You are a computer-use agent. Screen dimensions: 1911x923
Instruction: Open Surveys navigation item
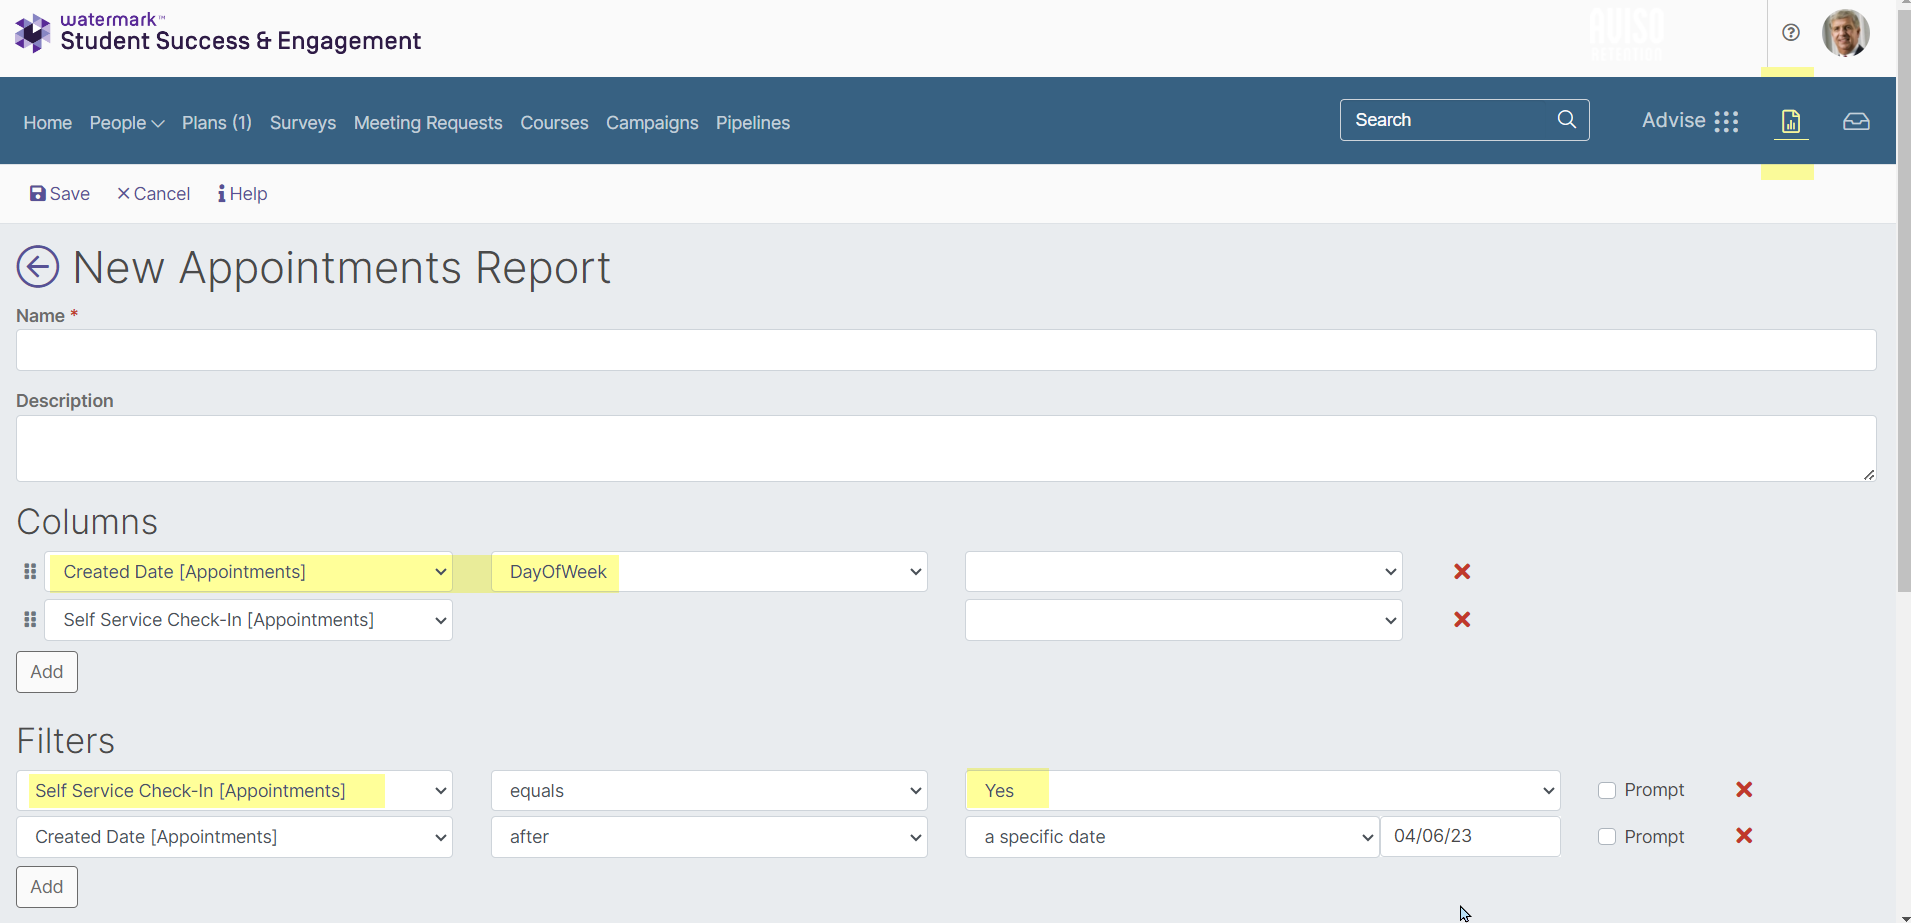point(303,123)
